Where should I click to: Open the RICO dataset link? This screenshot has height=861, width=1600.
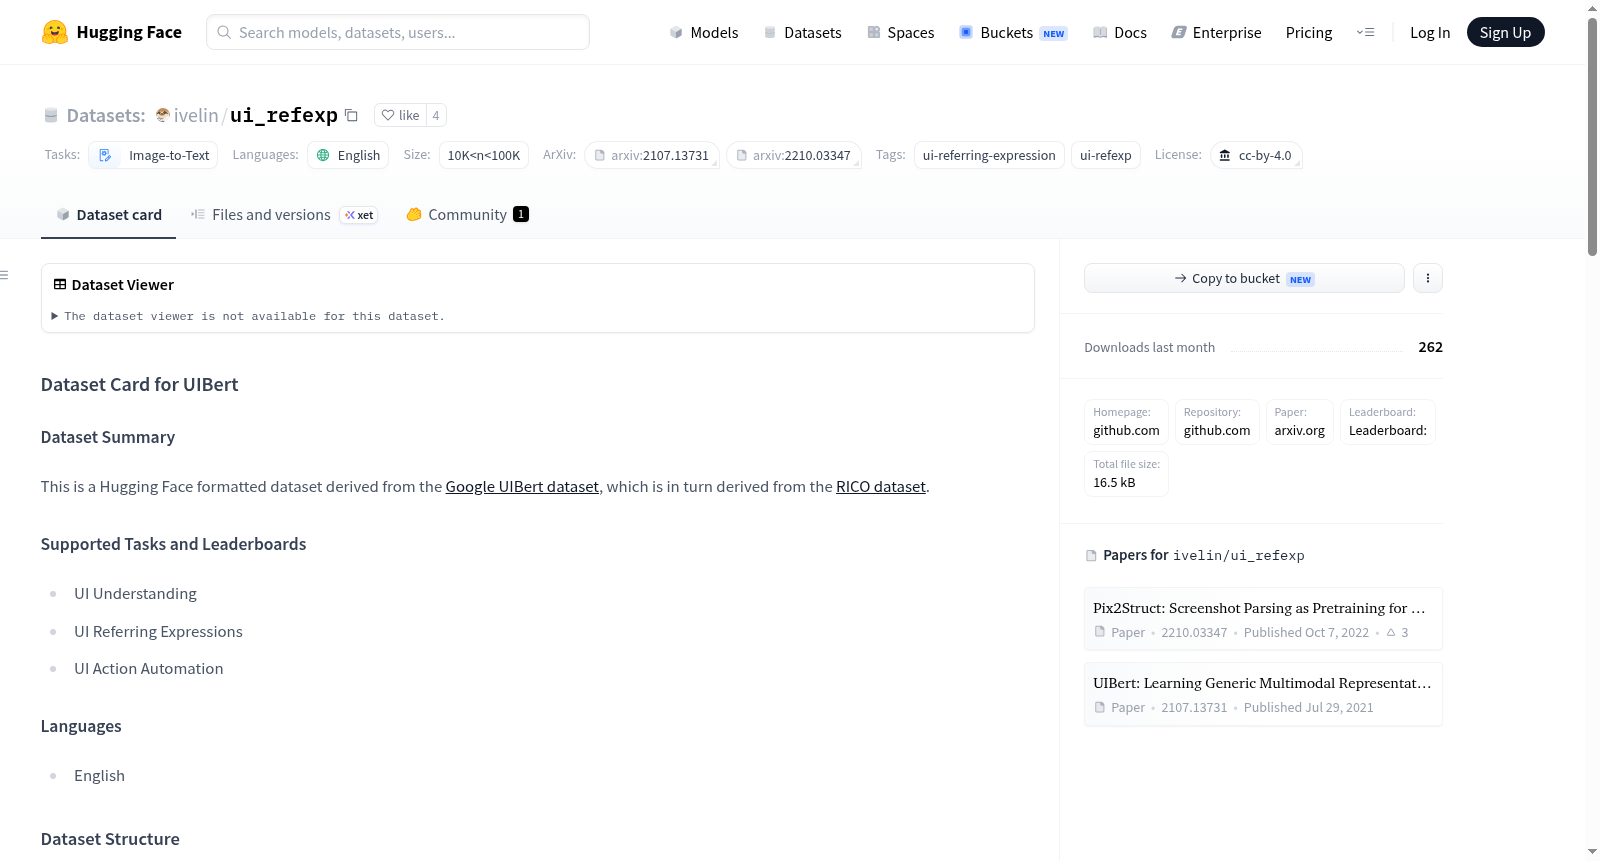pos(881,487)
